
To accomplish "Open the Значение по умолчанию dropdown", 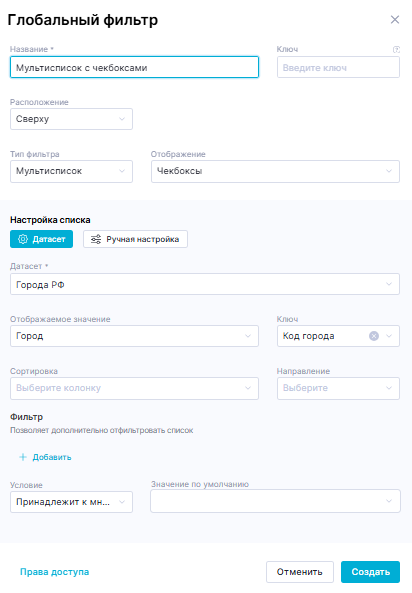I will coord(275,501).
